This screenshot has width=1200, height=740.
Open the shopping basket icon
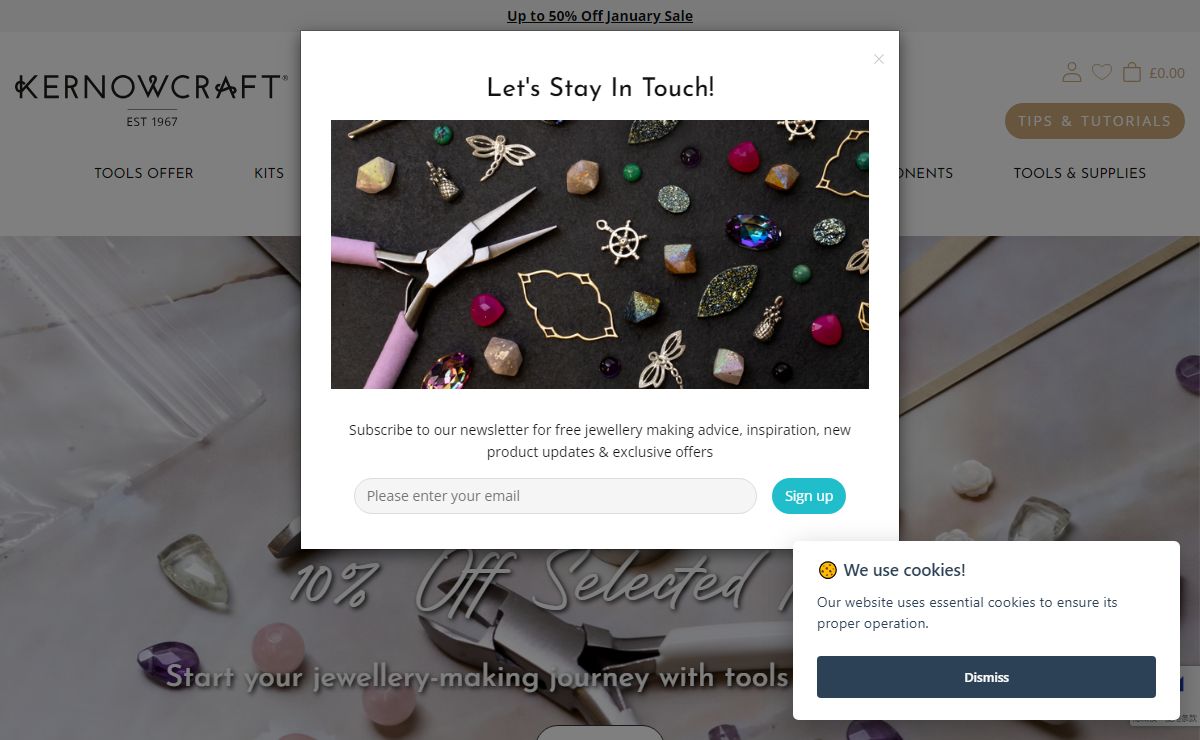1132,72
